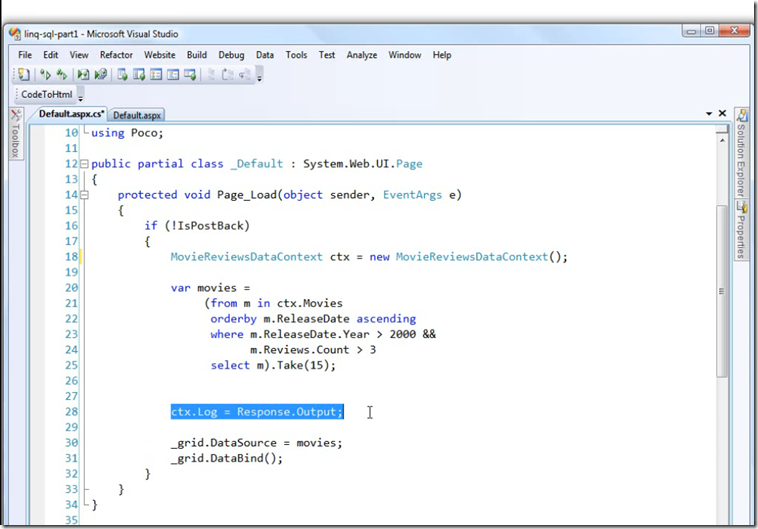Viewport: 758px width, 529px height.
Task: Expand the Toolbox side panel
Action: coord(15,133)
